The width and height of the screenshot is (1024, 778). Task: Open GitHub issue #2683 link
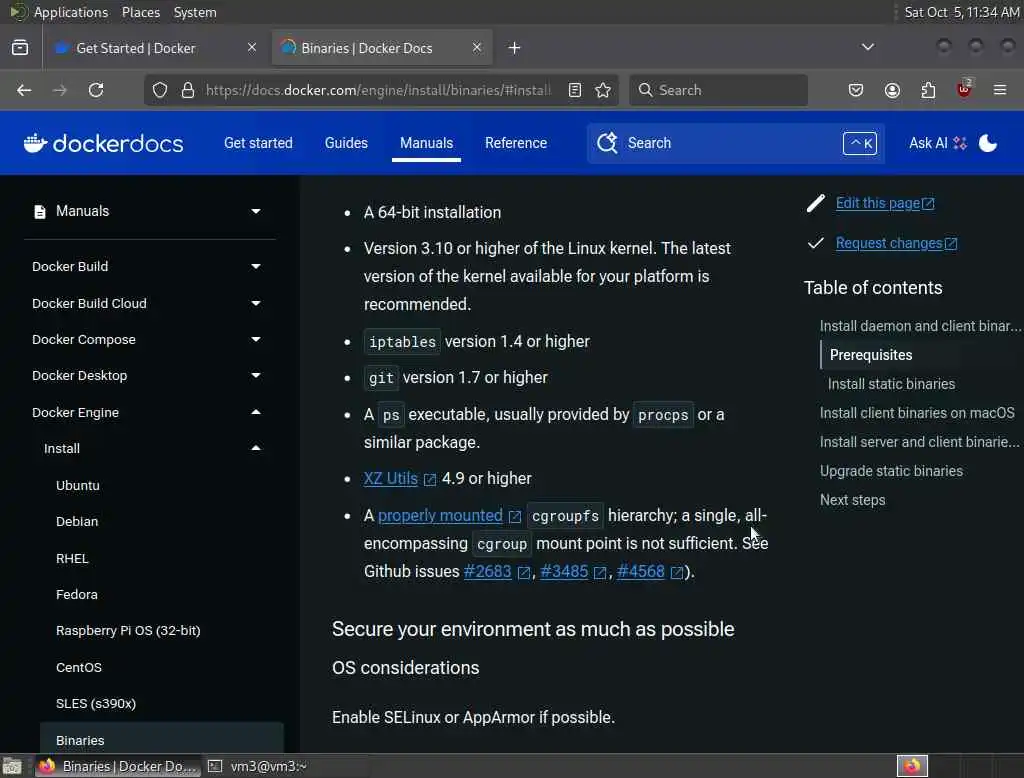[487, 572]
